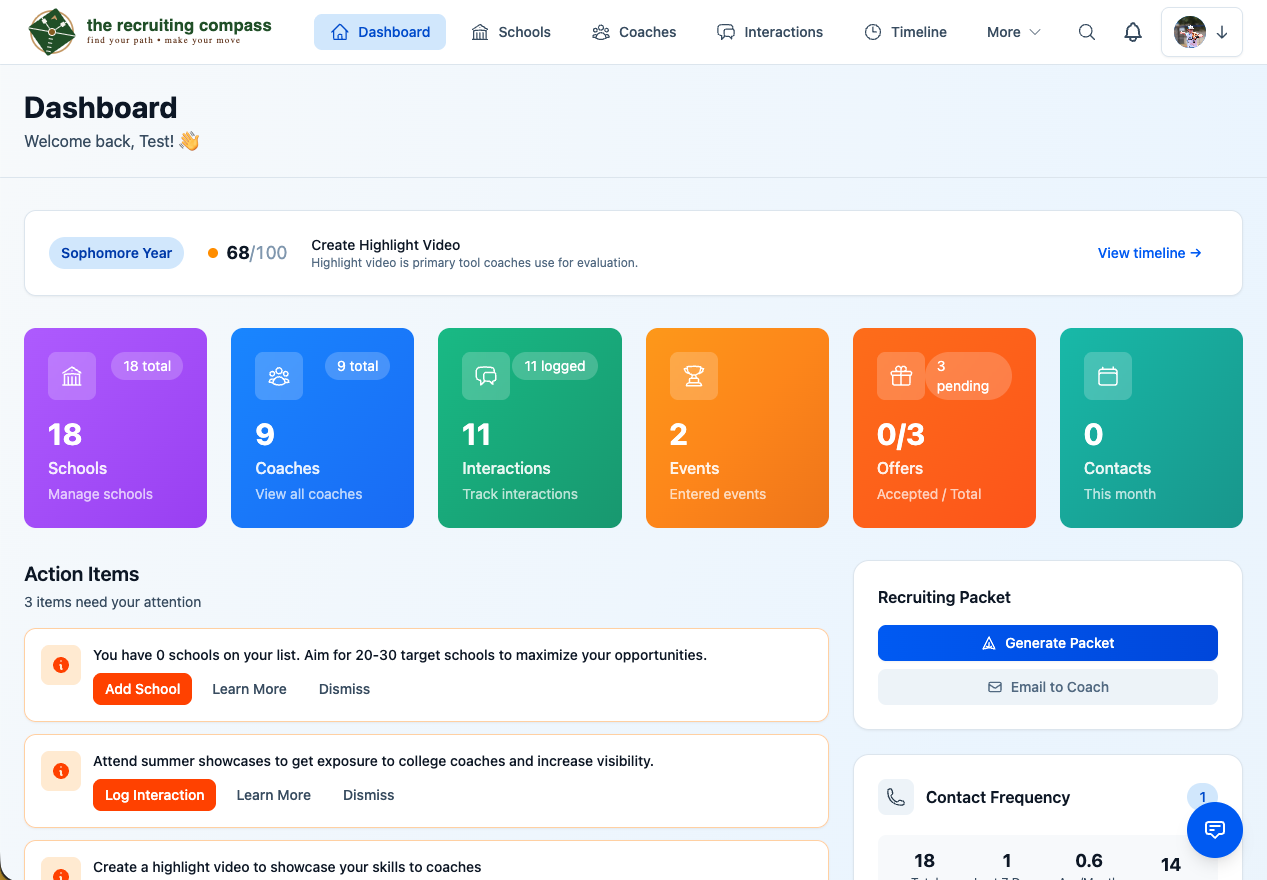Click the Generate Packet button
The width and height of the screenshot is (1267, 880).
pos(1047,642)
